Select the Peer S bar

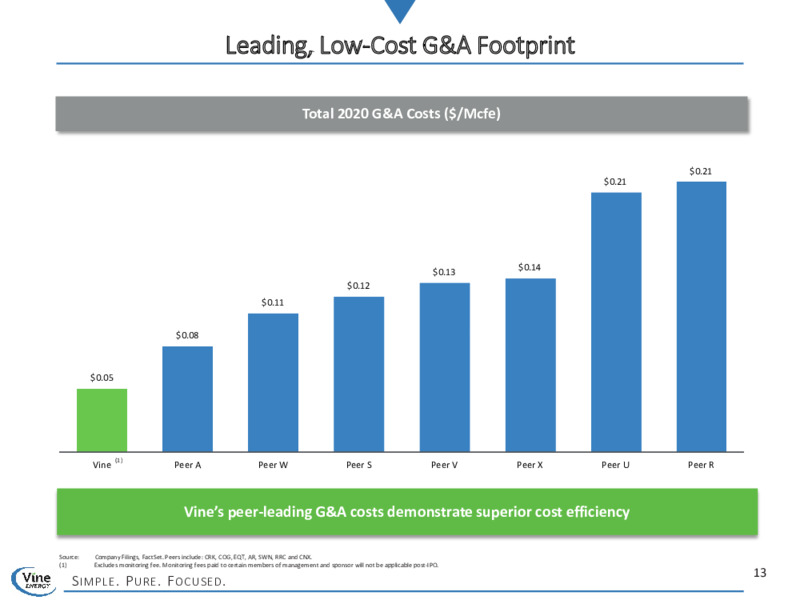(x=359, y=374)
